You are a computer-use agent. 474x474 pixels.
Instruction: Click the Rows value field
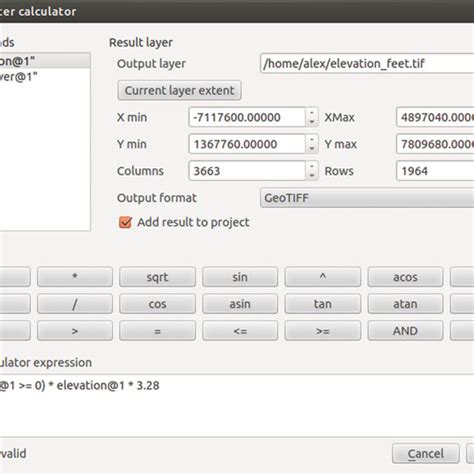click(x=435, y=171)
